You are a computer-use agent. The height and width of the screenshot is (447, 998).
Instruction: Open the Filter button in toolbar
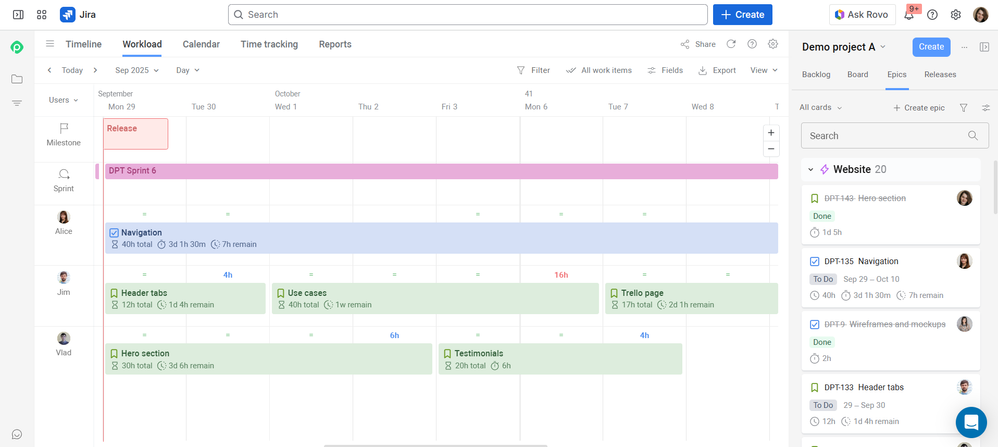[x=533, y=71]
